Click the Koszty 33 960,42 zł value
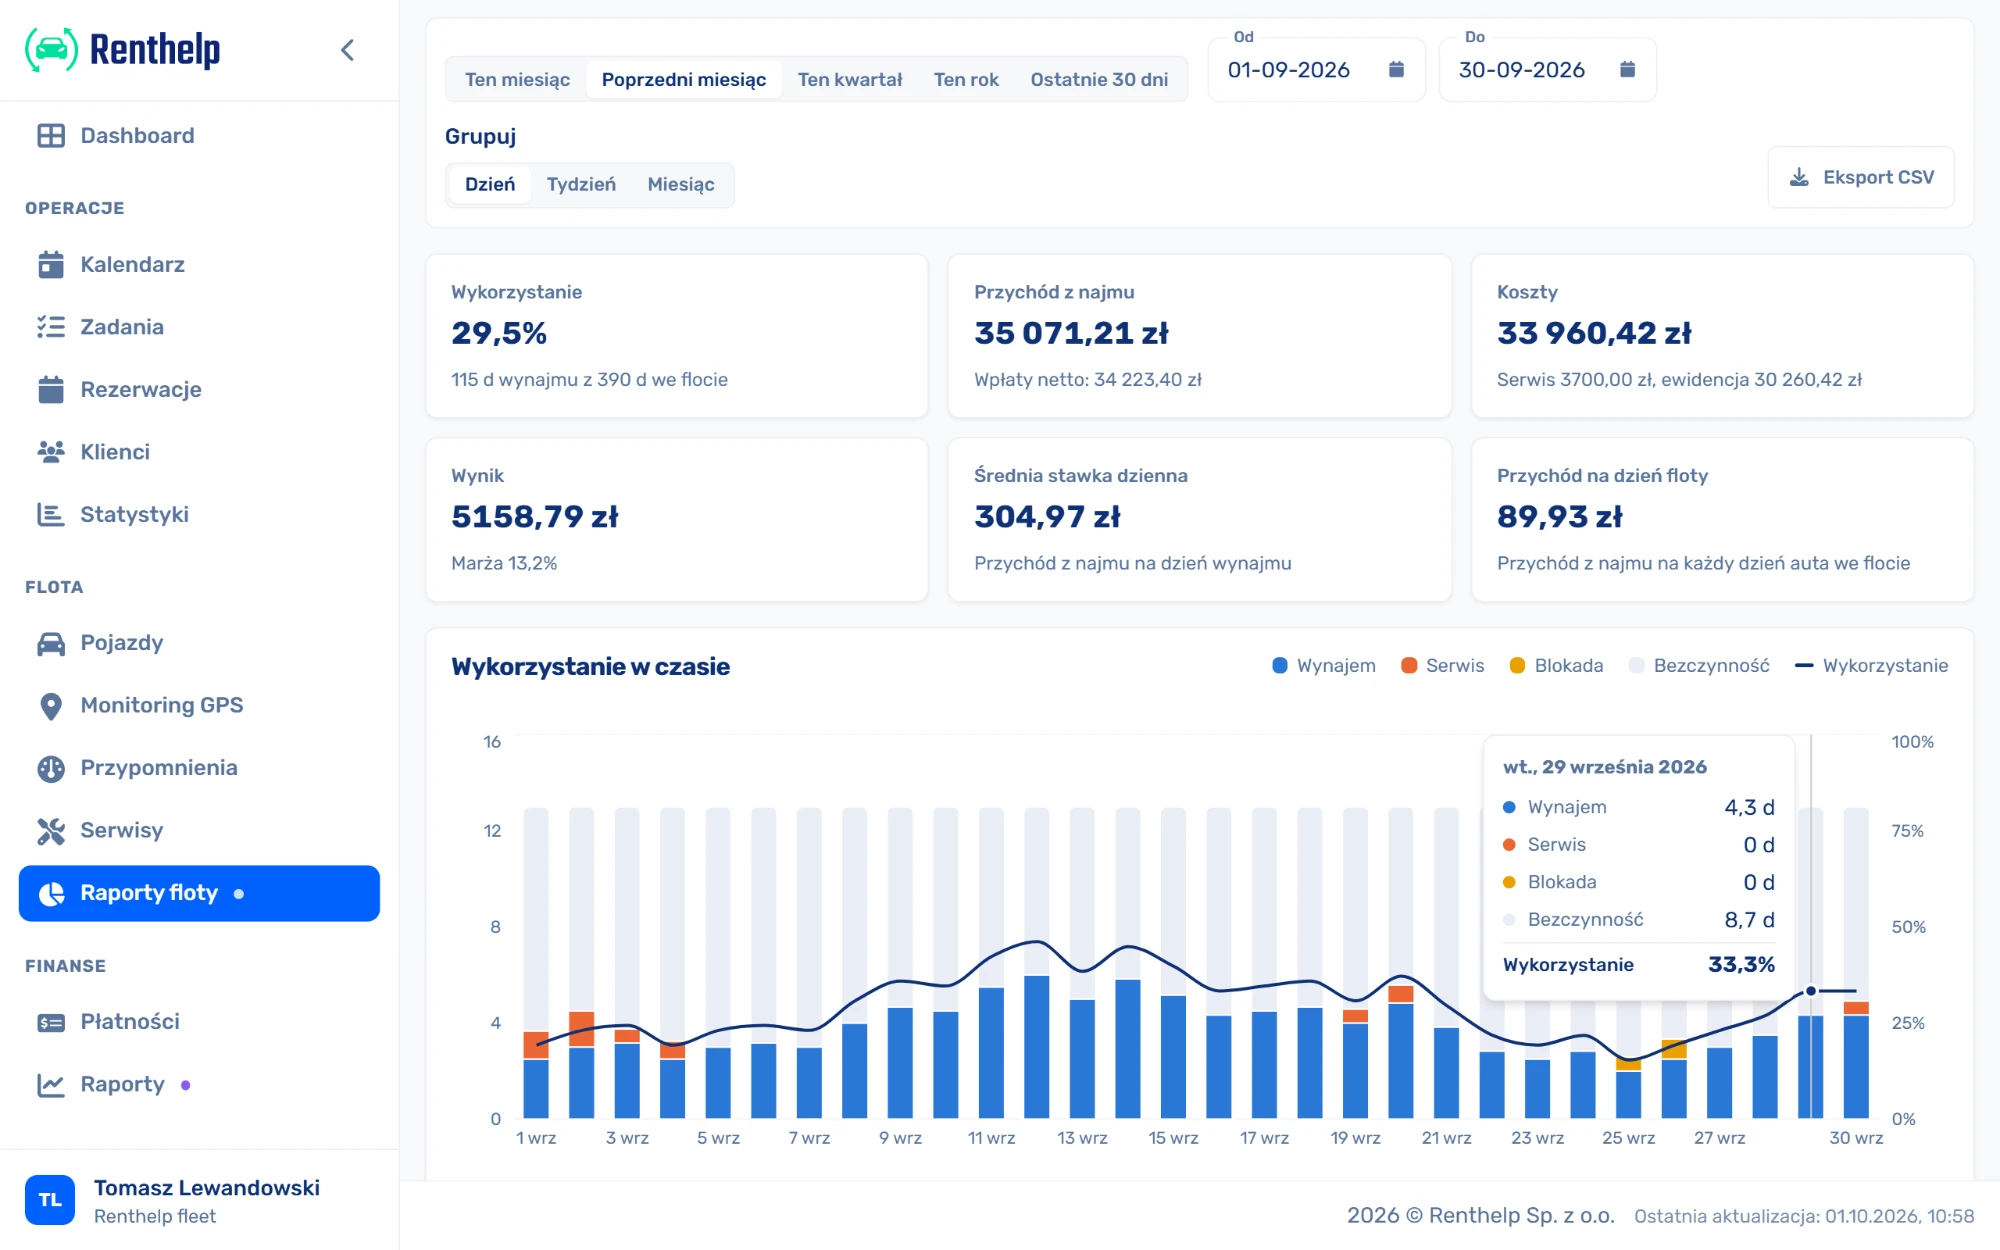The height and width of the screenshot is (1250, 2000). tap(1594, 333)
